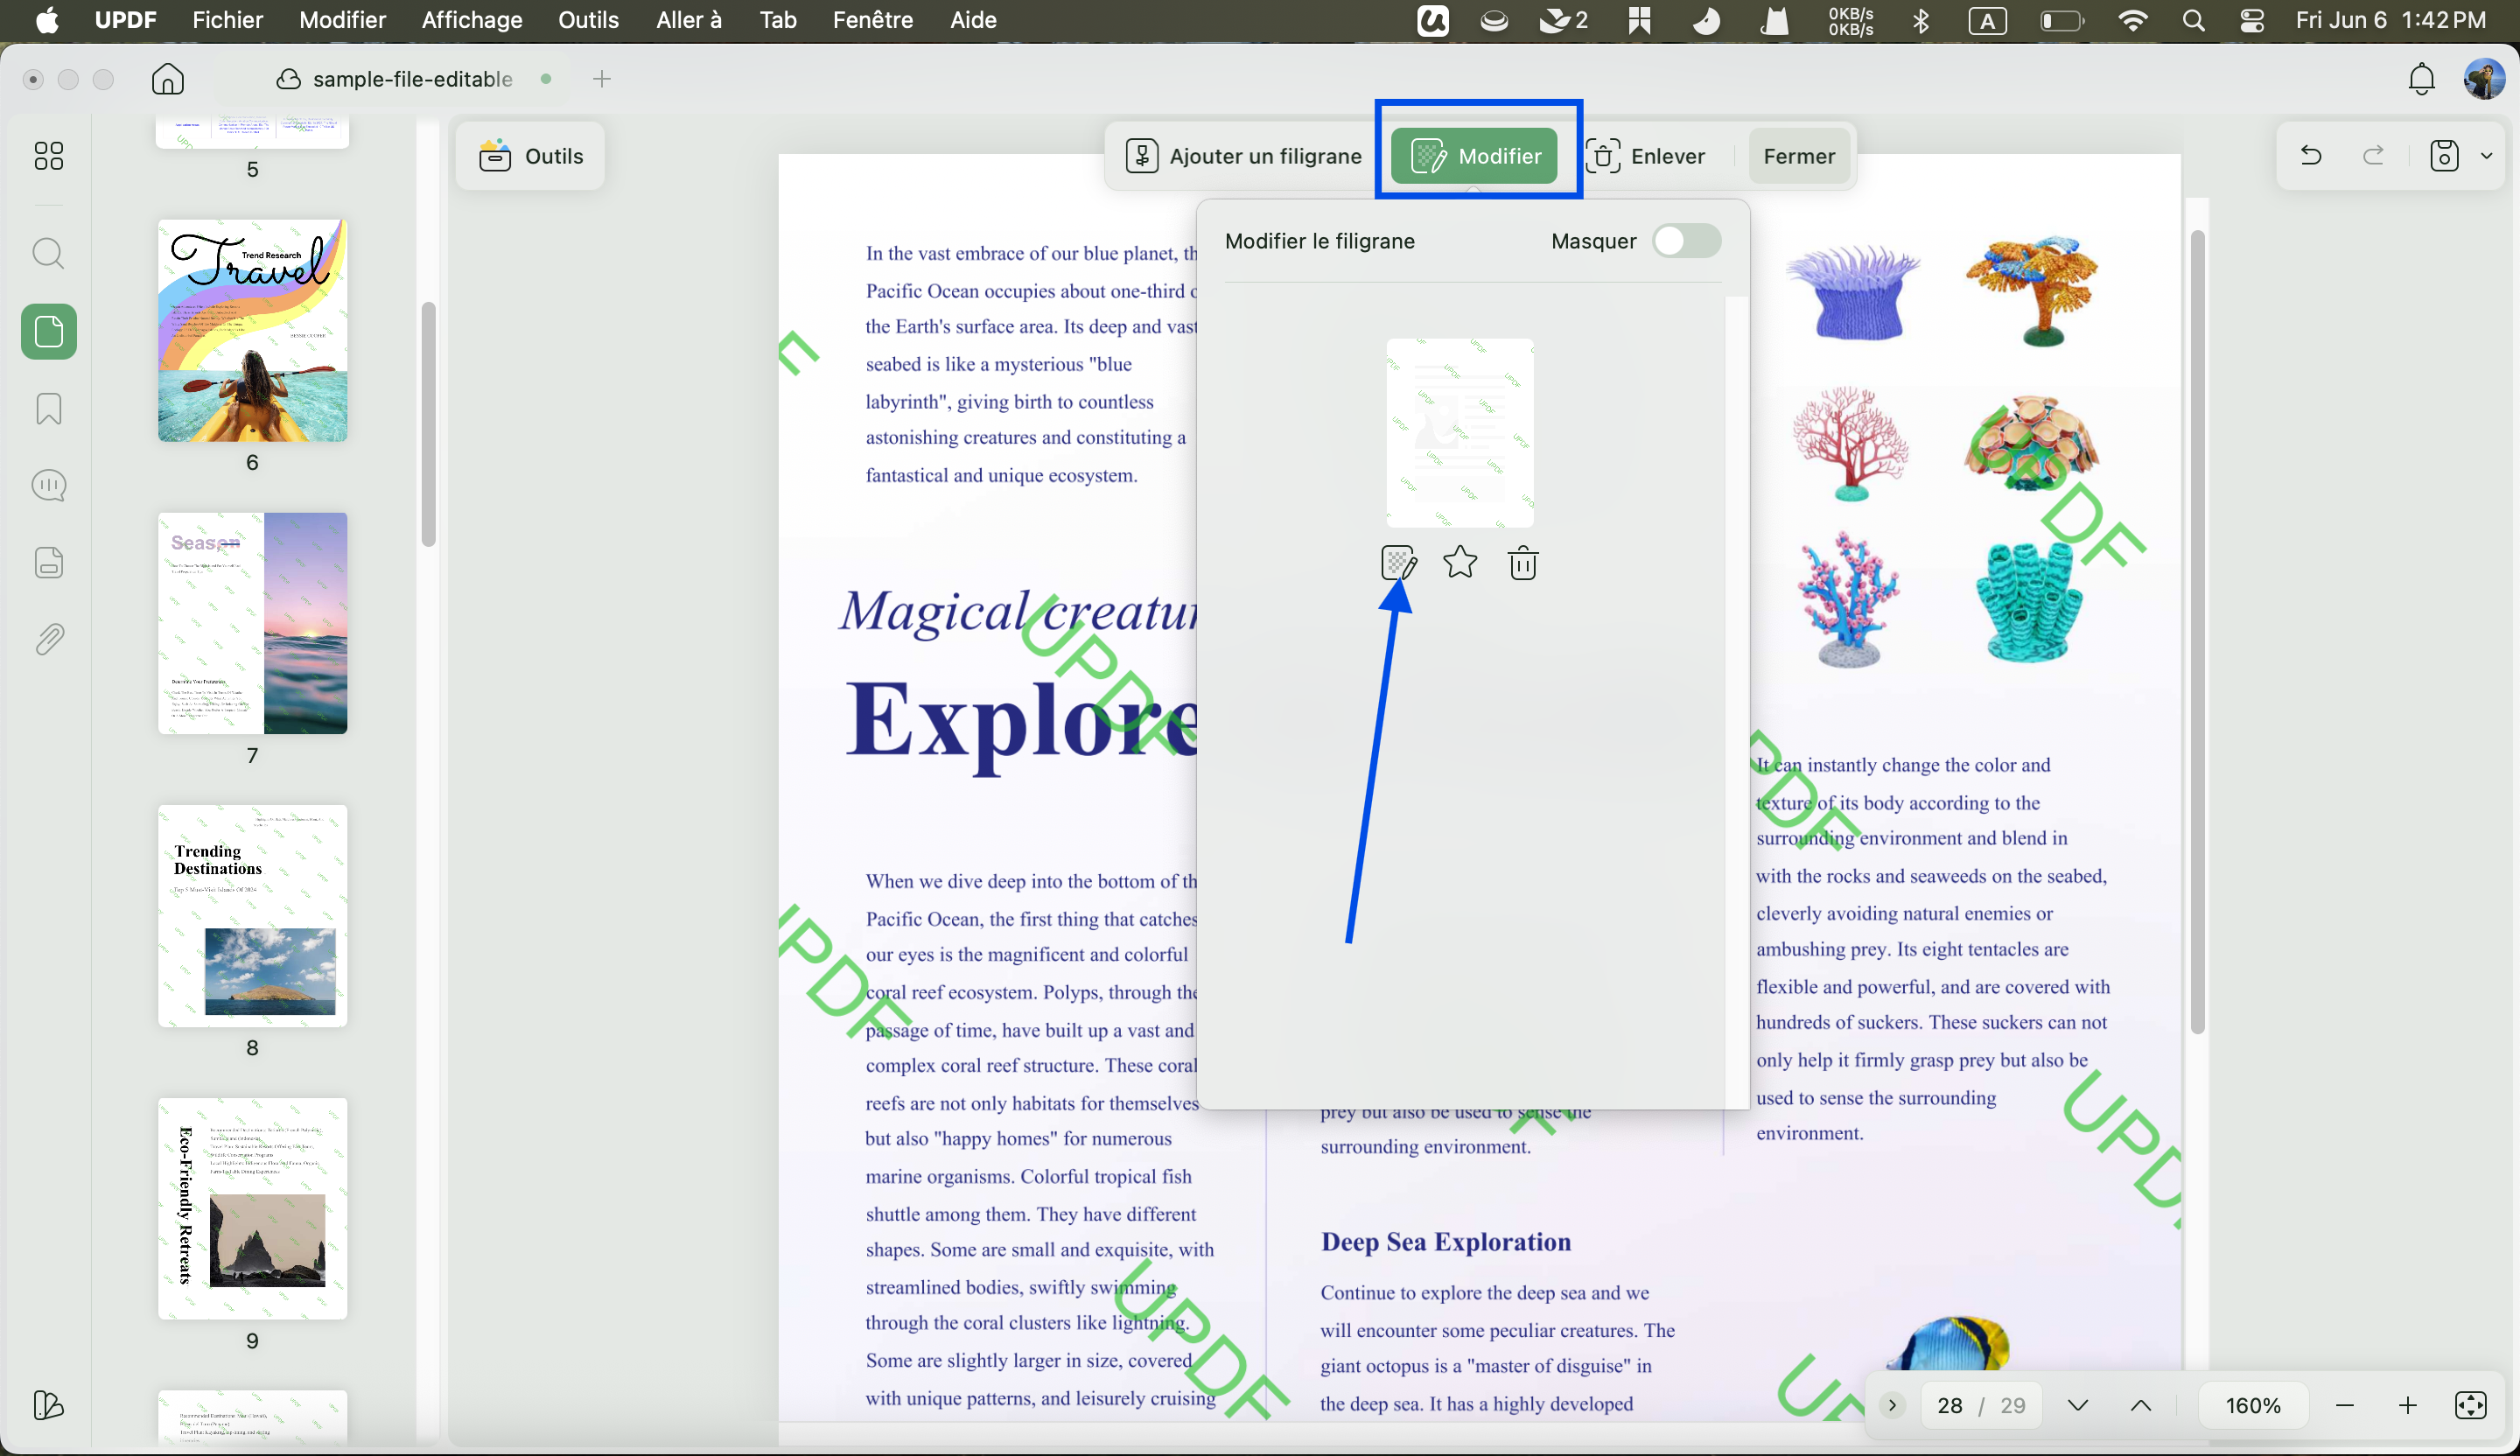Open the search icon in sidebar
2520x1456 pixels.
tap(48, 253)
